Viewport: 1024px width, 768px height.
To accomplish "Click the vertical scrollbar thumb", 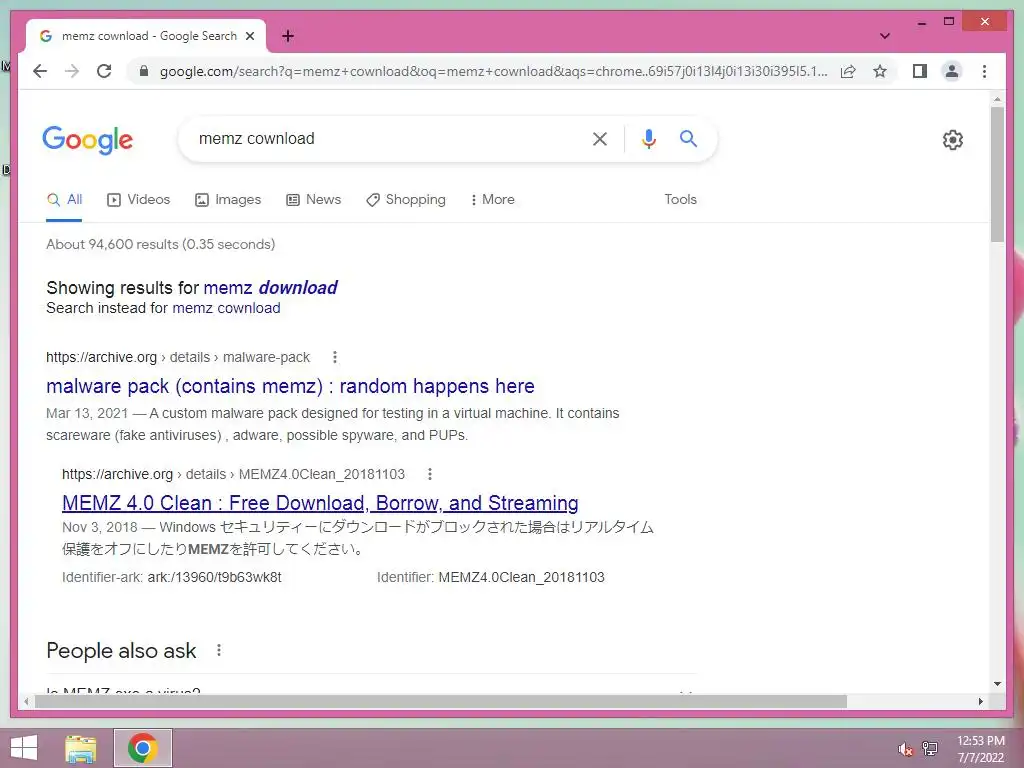I will click(997, 175).
